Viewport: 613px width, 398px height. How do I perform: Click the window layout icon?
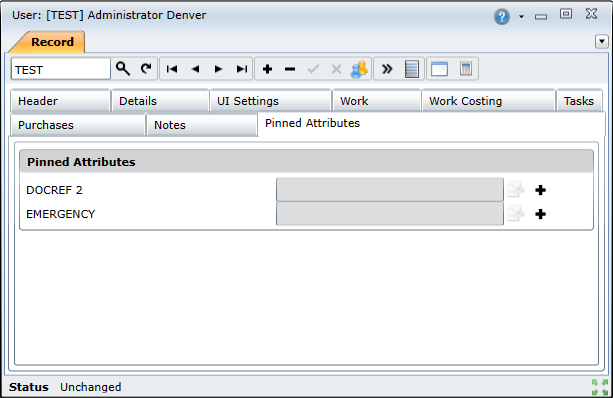coord(439,69)
